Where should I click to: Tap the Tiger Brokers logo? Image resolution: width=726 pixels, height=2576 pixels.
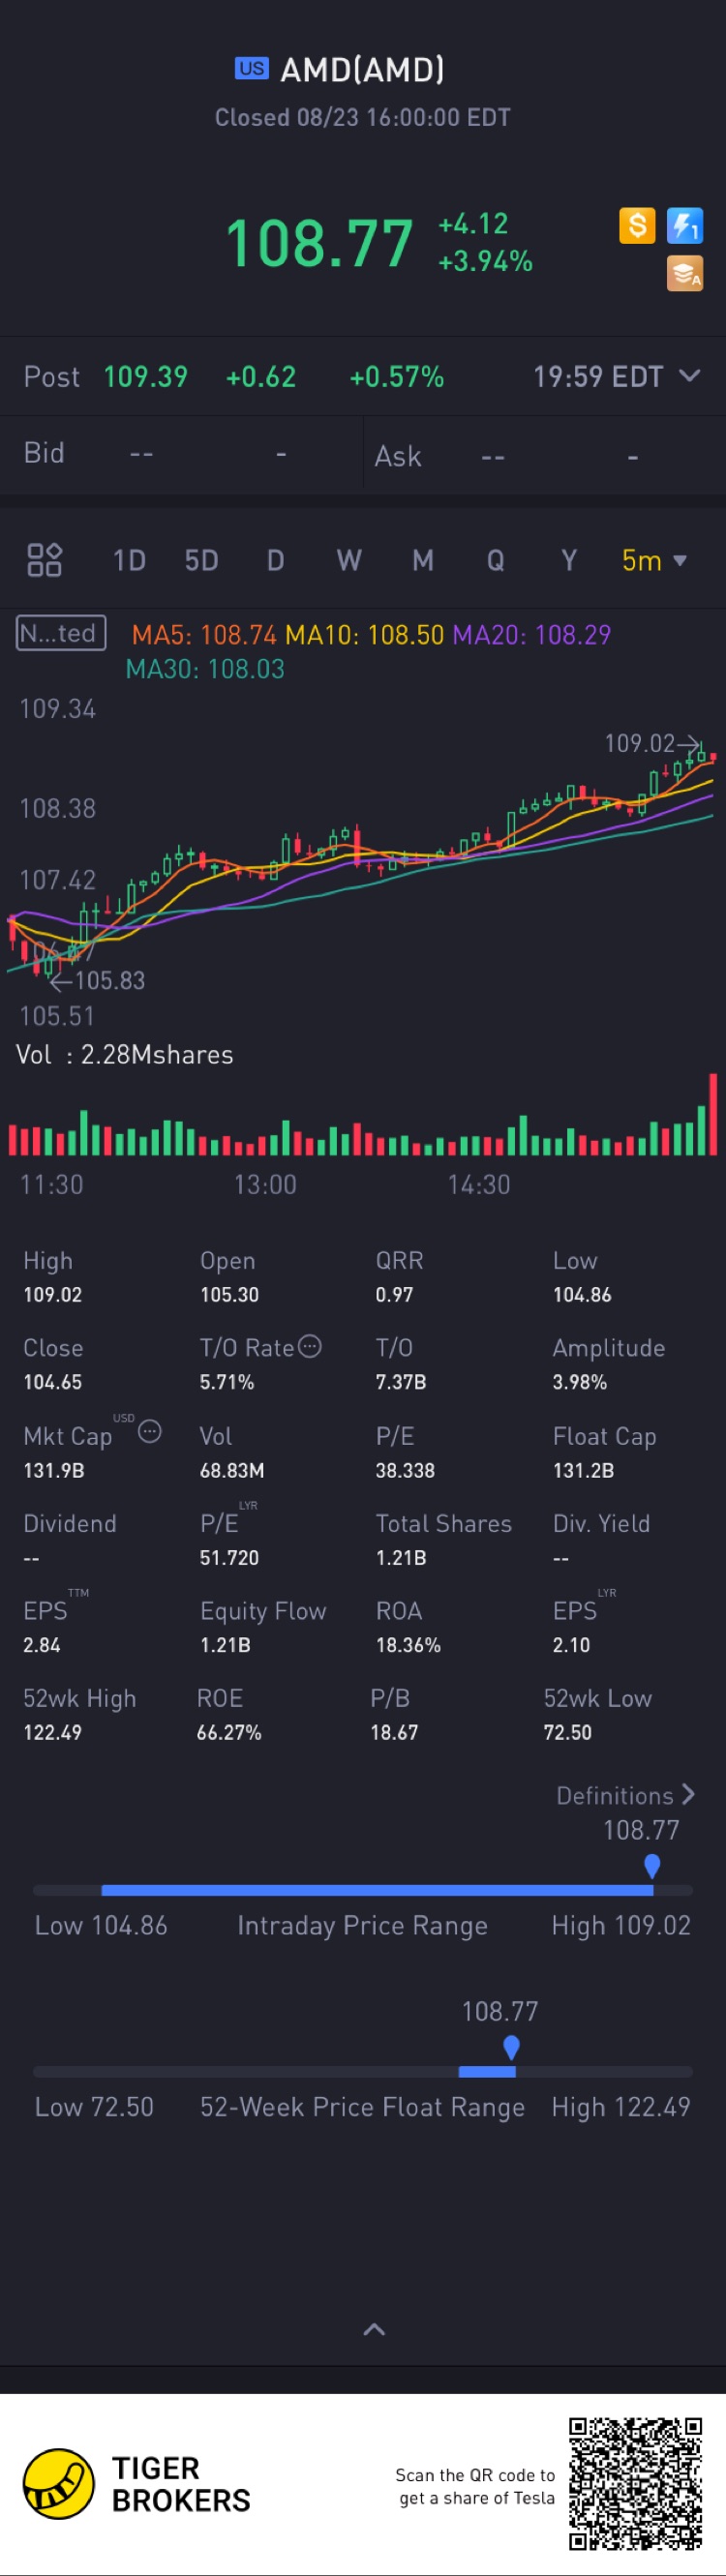coord(59,2483)
